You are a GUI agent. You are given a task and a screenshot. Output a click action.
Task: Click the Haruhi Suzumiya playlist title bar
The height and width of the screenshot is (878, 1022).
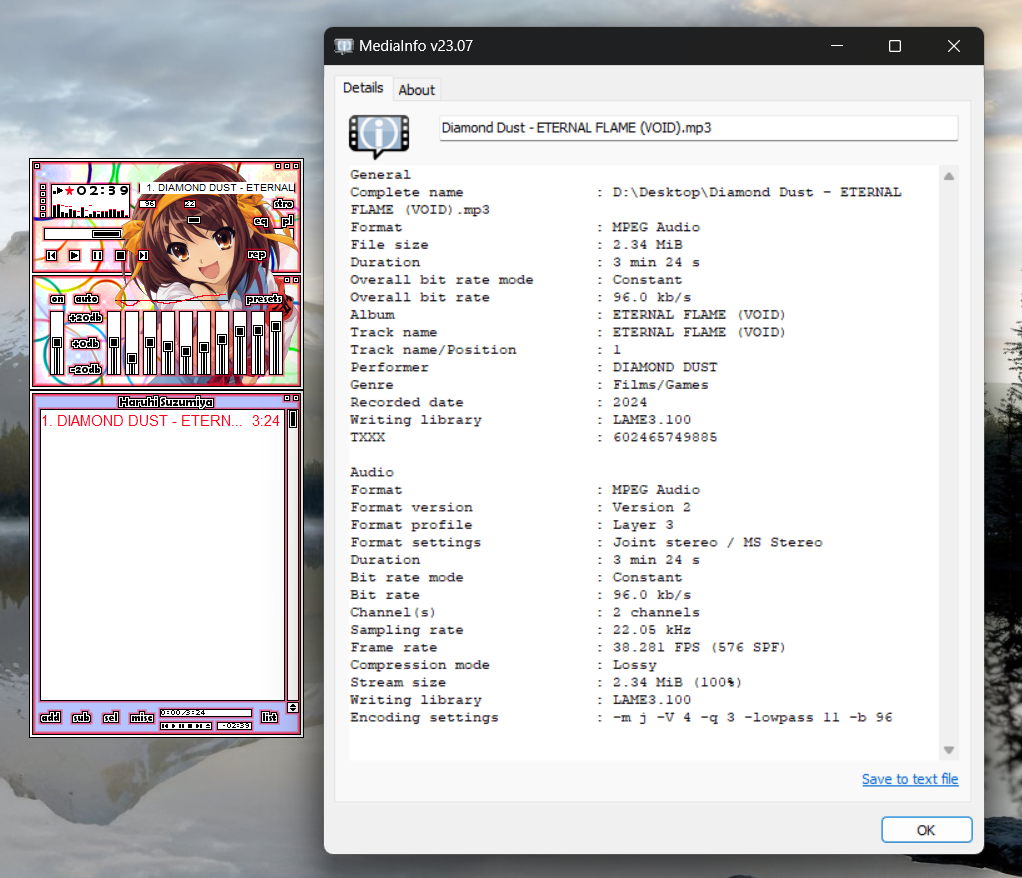point(166,402)
